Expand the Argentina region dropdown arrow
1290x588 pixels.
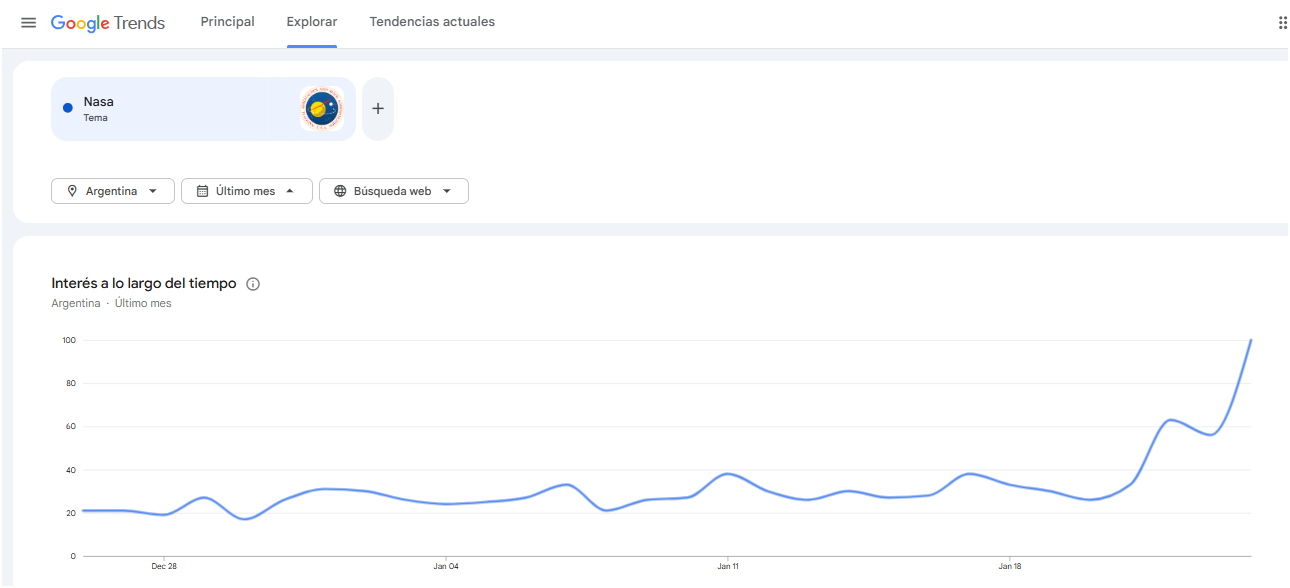pos(153,191)
